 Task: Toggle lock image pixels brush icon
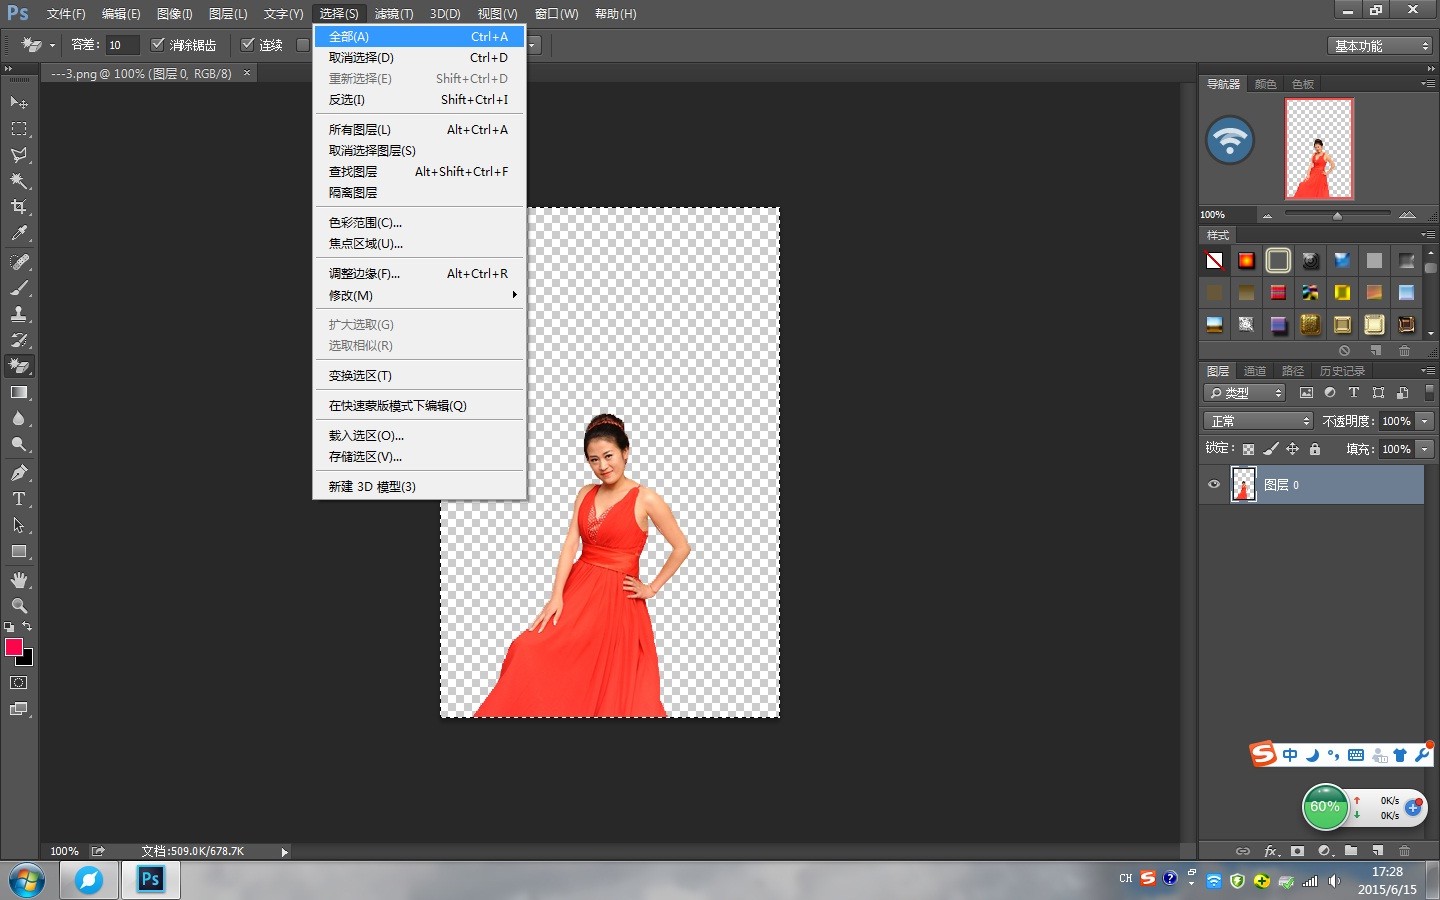(1270, 449)
